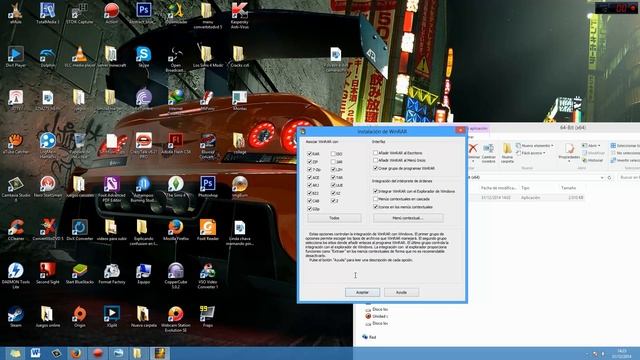
Task: Click the WinRAR installer taskbar icon
Action: pos(159,353)
